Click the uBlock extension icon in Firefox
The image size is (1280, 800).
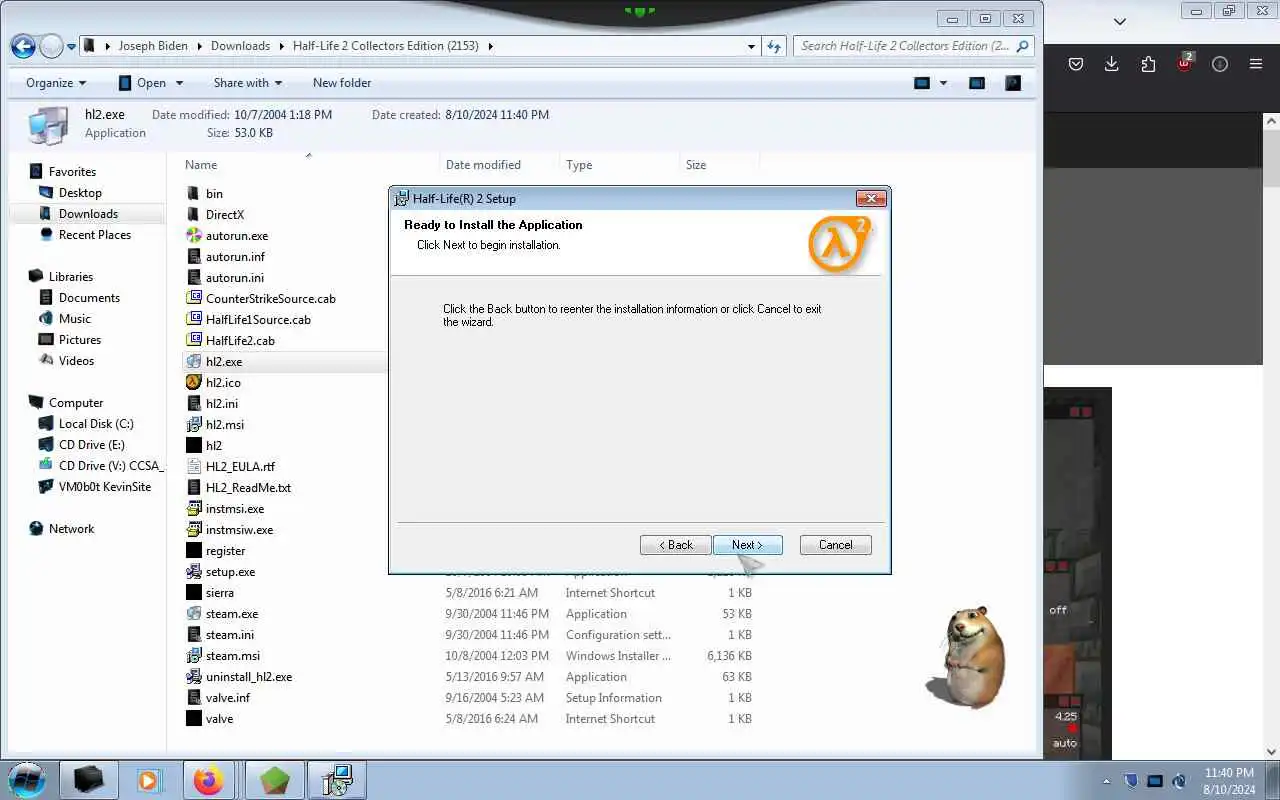click(1184, 63)
